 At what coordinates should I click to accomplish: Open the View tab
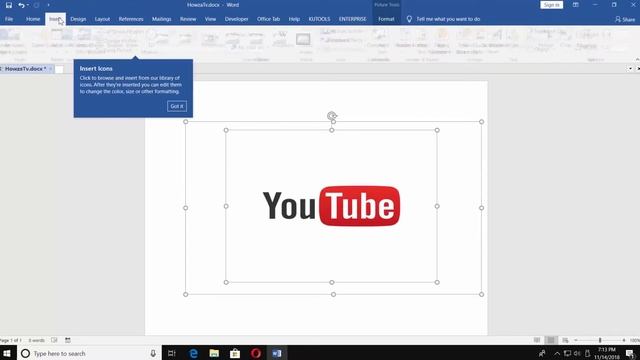click(210, 19)
